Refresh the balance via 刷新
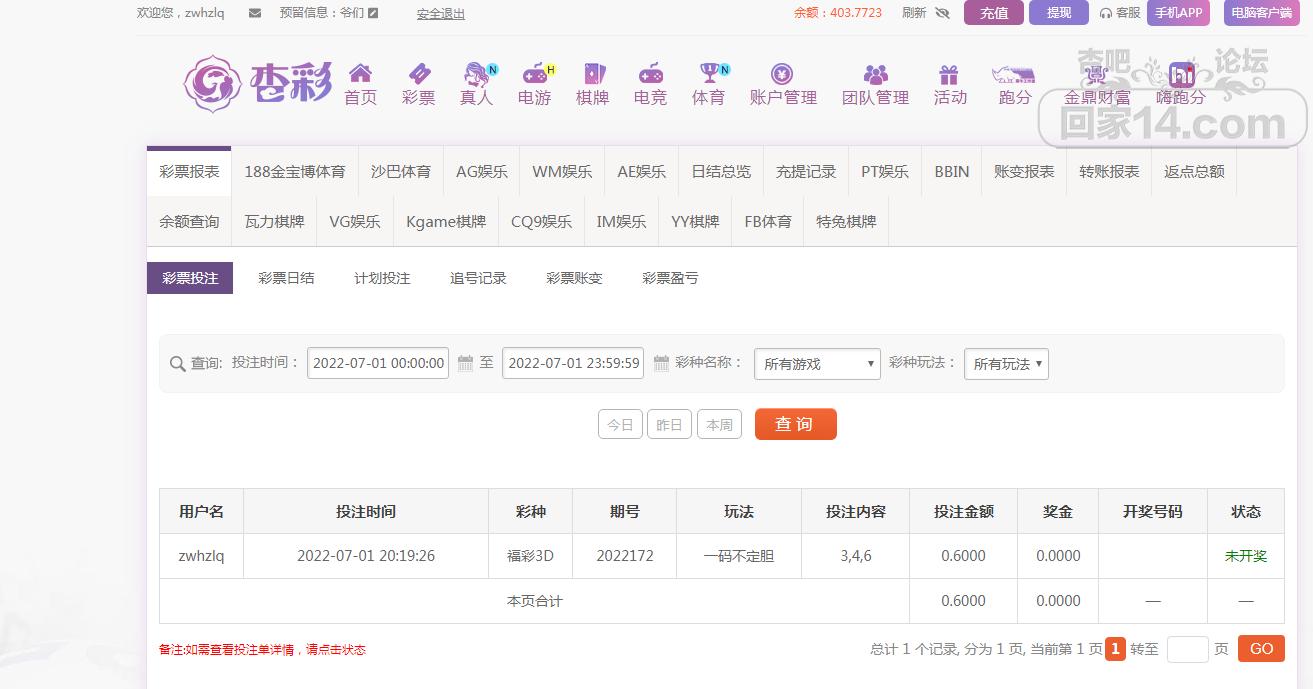This screenshot has width=1313, height=689. coord(914,13)
